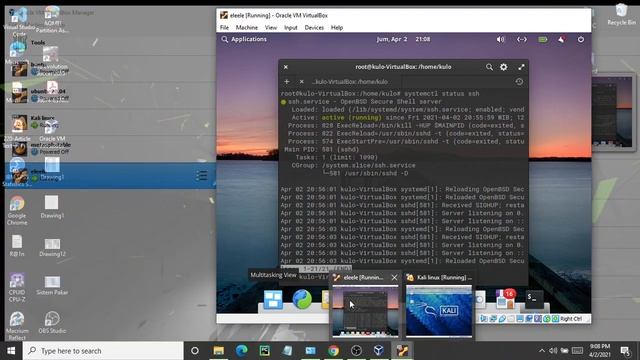
Task: Open Microsoft Edge on taskbar
Action: coord(242,351)
